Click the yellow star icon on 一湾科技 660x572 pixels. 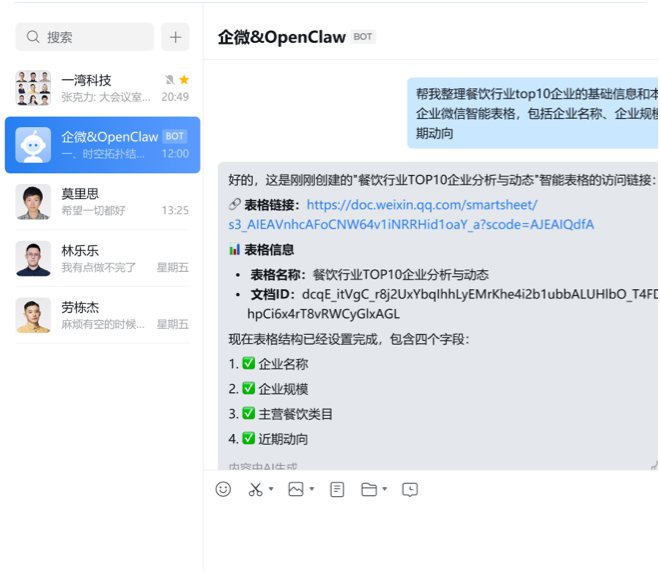pyautogui.click(x=184, y=80)
